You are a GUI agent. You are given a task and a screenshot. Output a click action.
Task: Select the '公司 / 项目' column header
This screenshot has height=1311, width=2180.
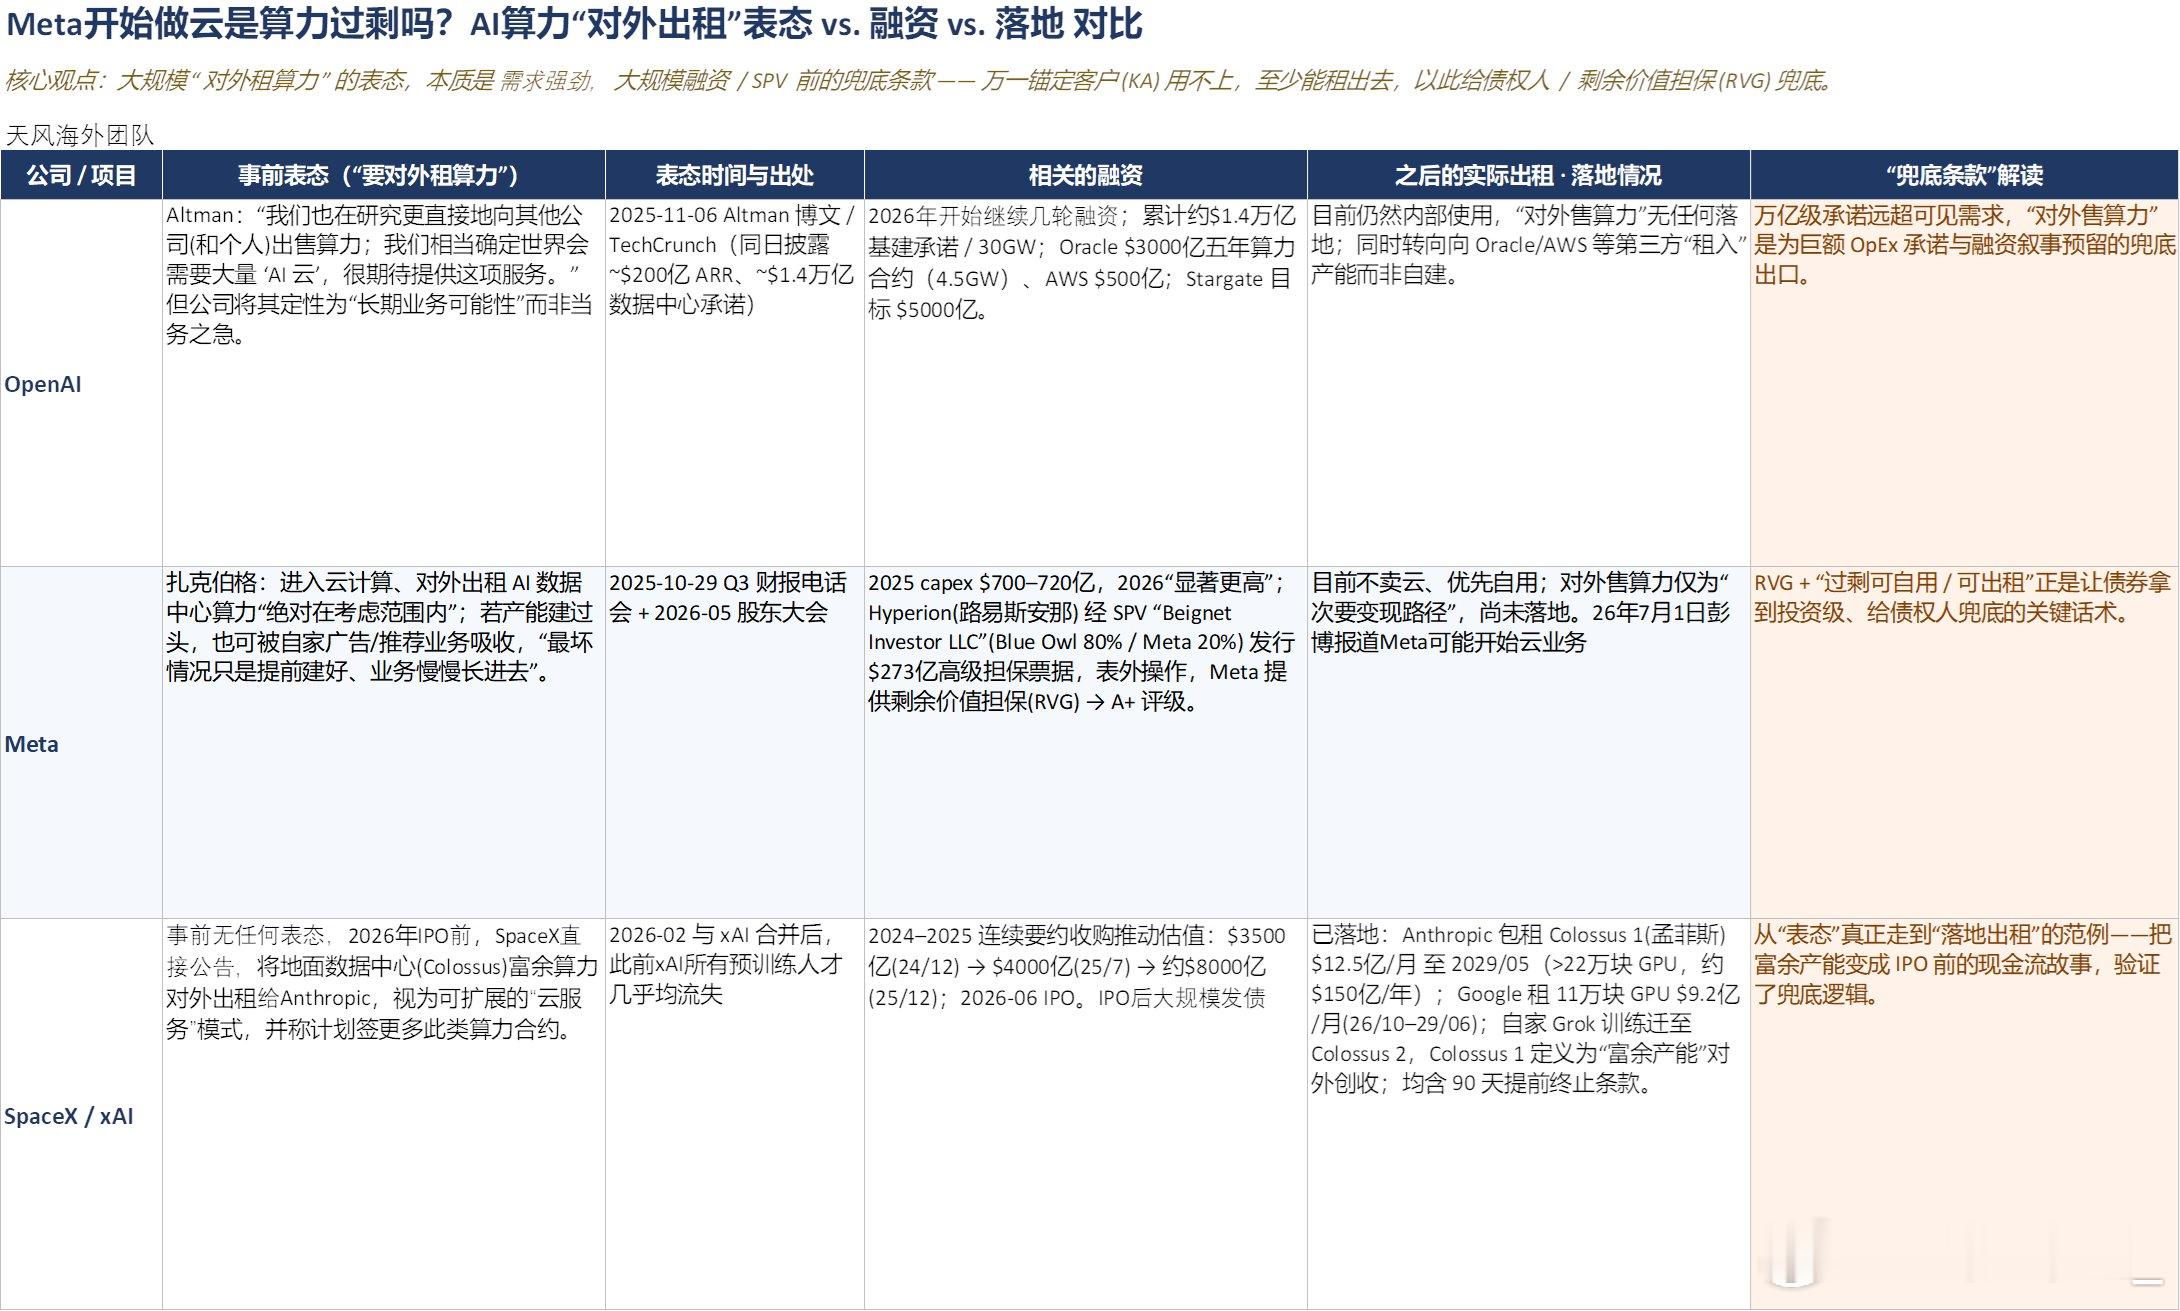tap(81, 175)
